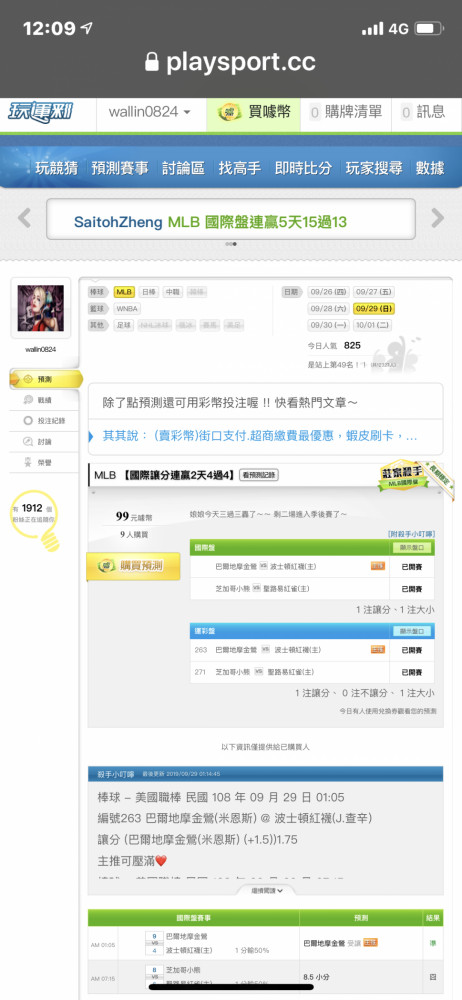Viewport: 462px width, 1000px height.
Task: Click the coin icon beside 買噱幣
Action: [229, 112]
